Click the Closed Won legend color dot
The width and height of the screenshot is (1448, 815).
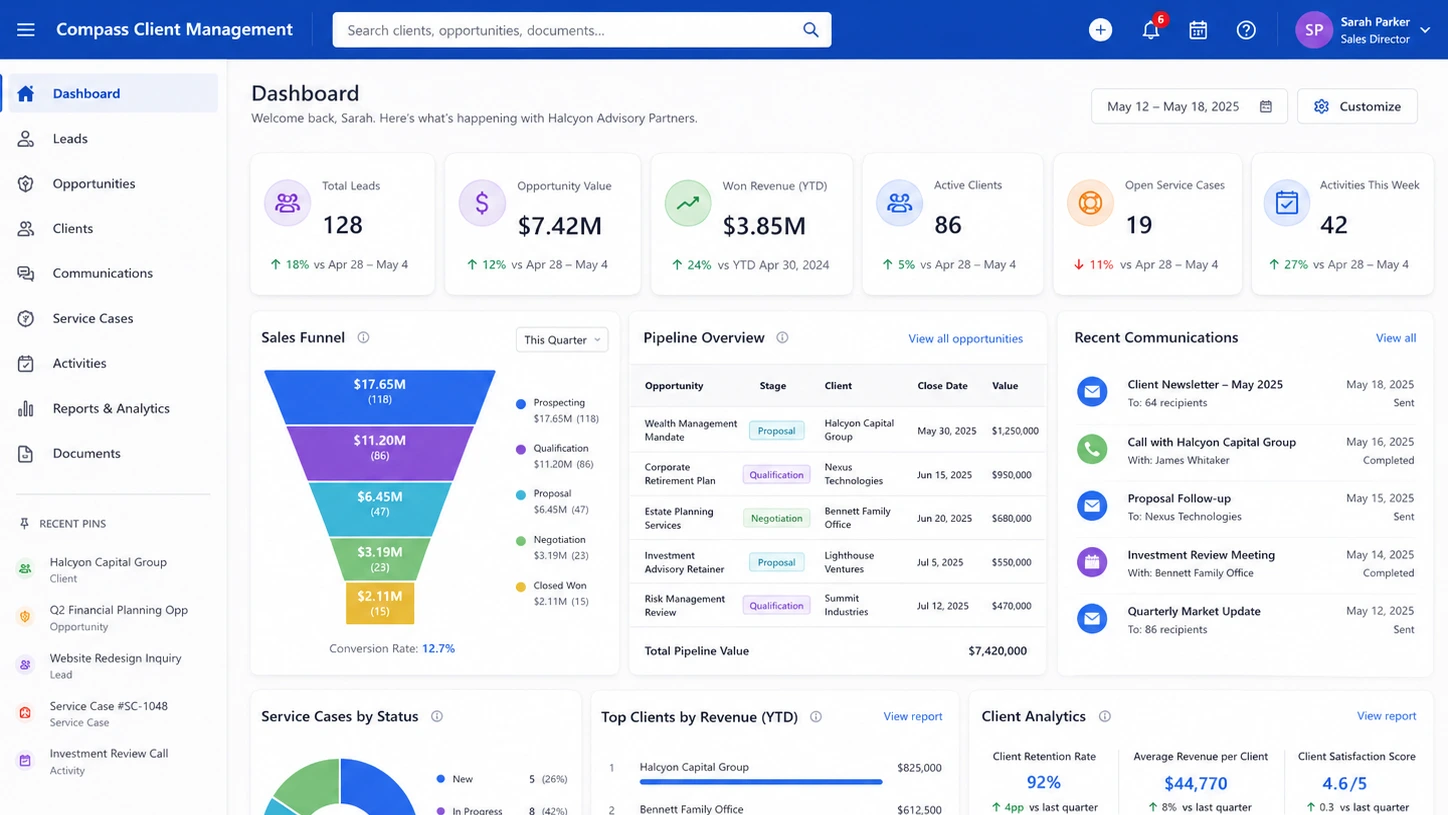click(x=520, y=587)
